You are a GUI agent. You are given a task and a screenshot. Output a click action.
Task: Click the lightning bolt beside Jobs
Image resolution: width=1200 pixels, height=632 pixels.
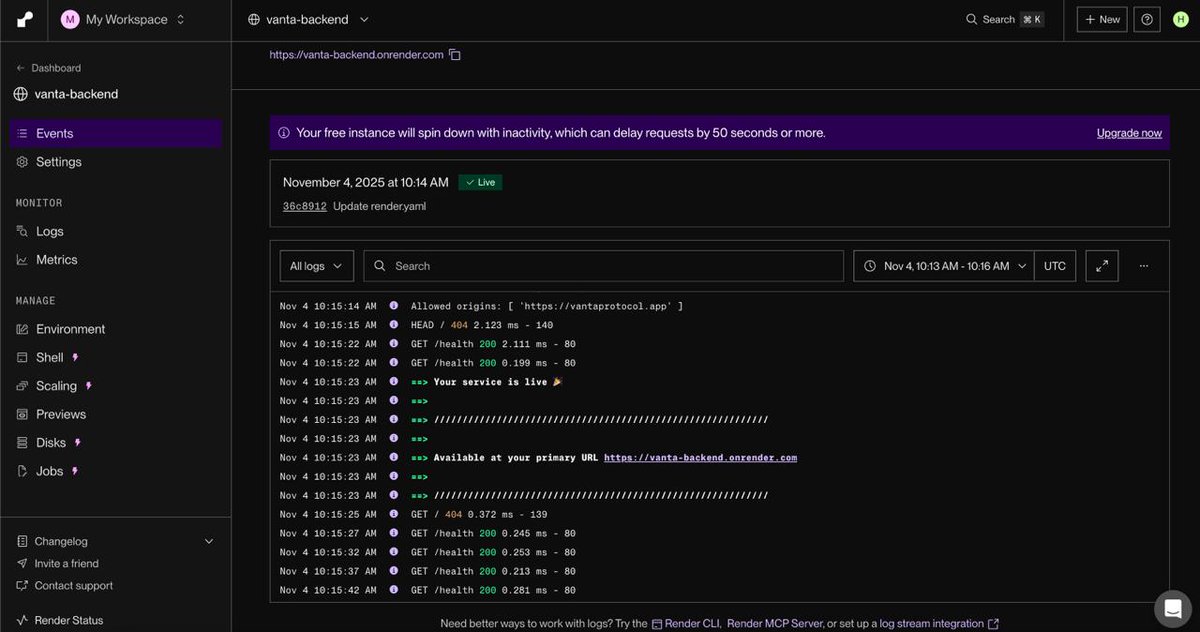pyautogui.click(x=75, y=471)
